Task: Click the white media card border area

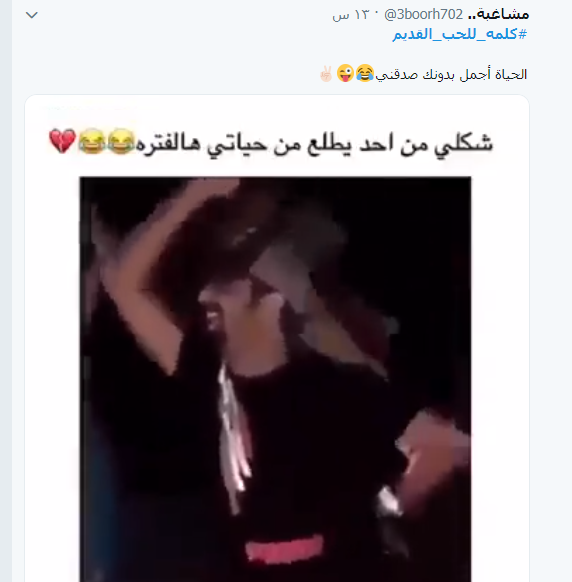Action: (x=52, y=334)
